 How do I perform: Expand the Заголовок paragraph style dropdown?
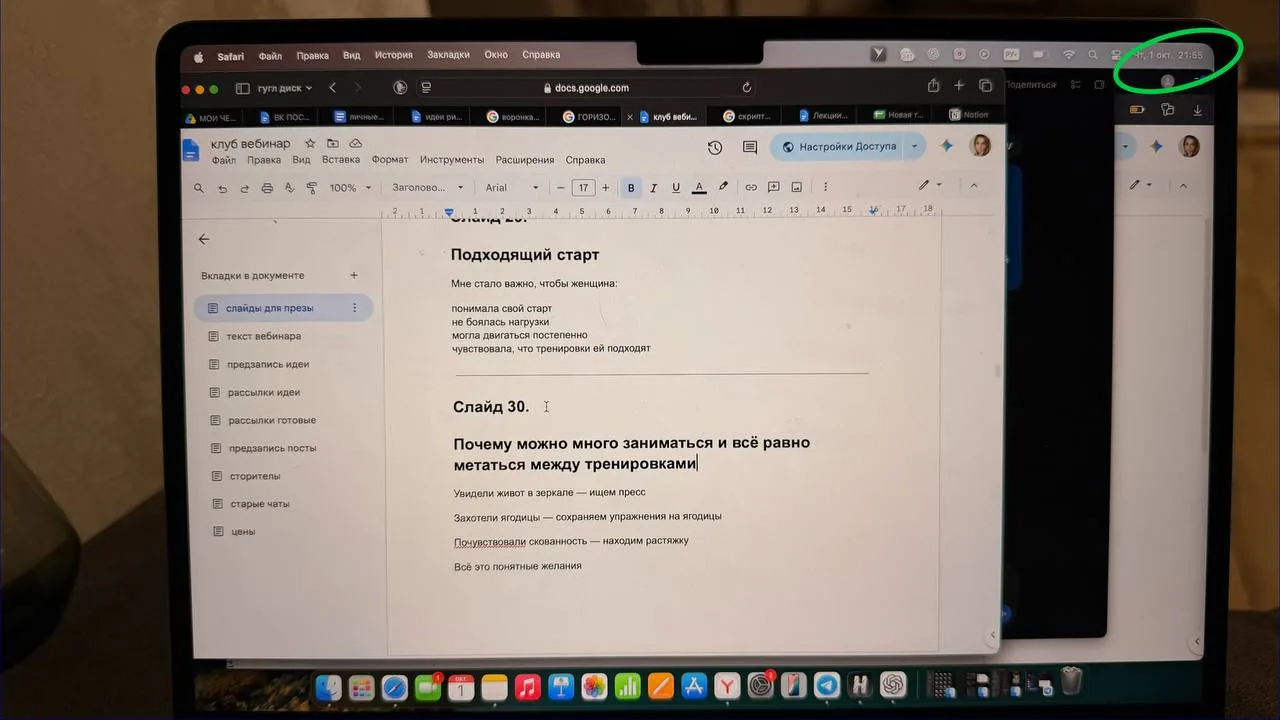pyautogui.click(x=428, y=188)
